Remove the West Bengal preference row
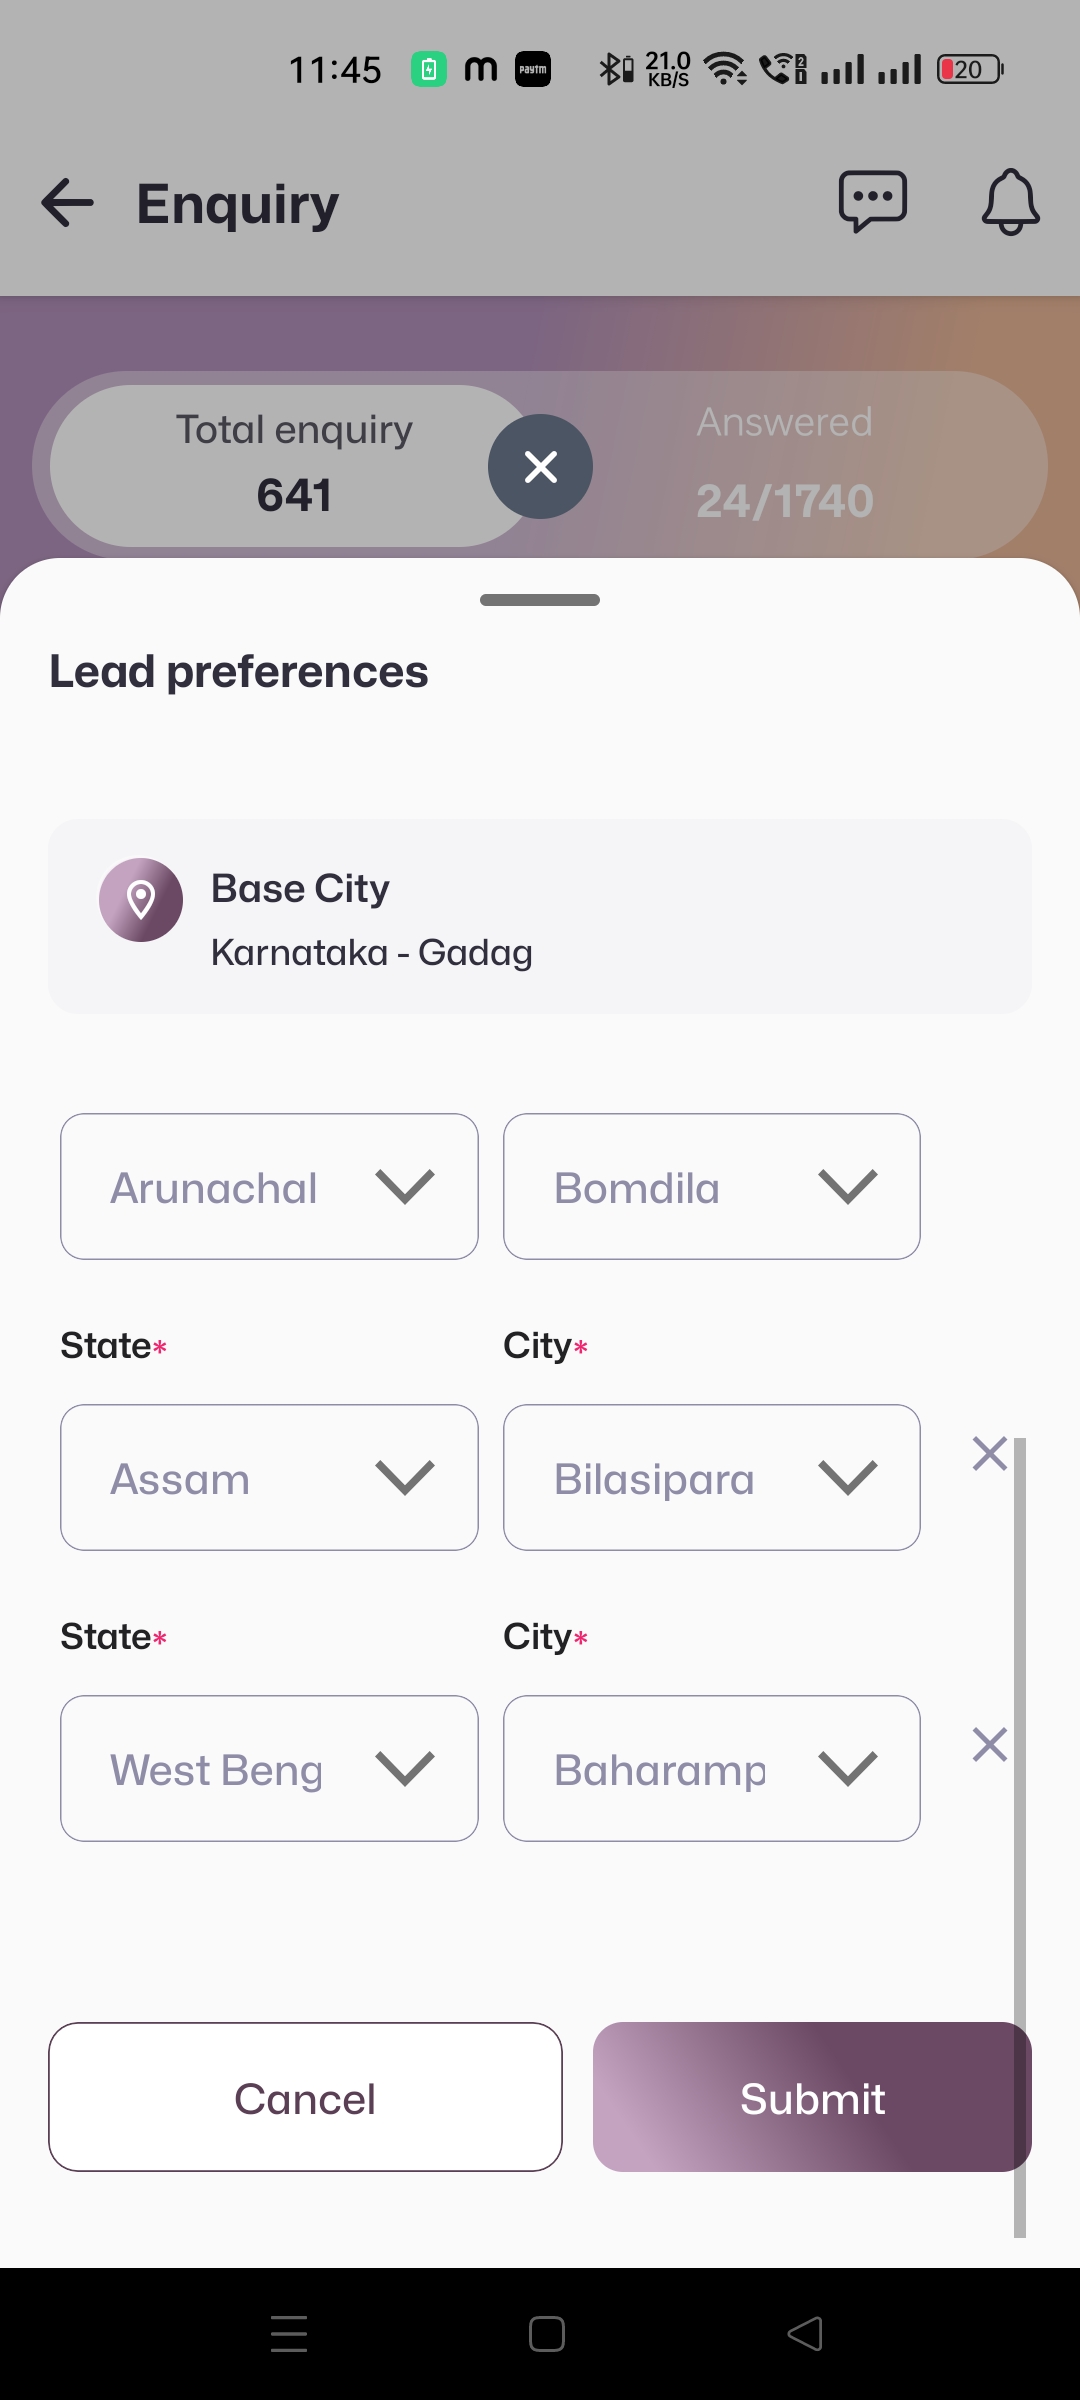Image resolution: width=1080 pixels, height=2400 pixels. pyautogui.click(x=989, y=1745)
